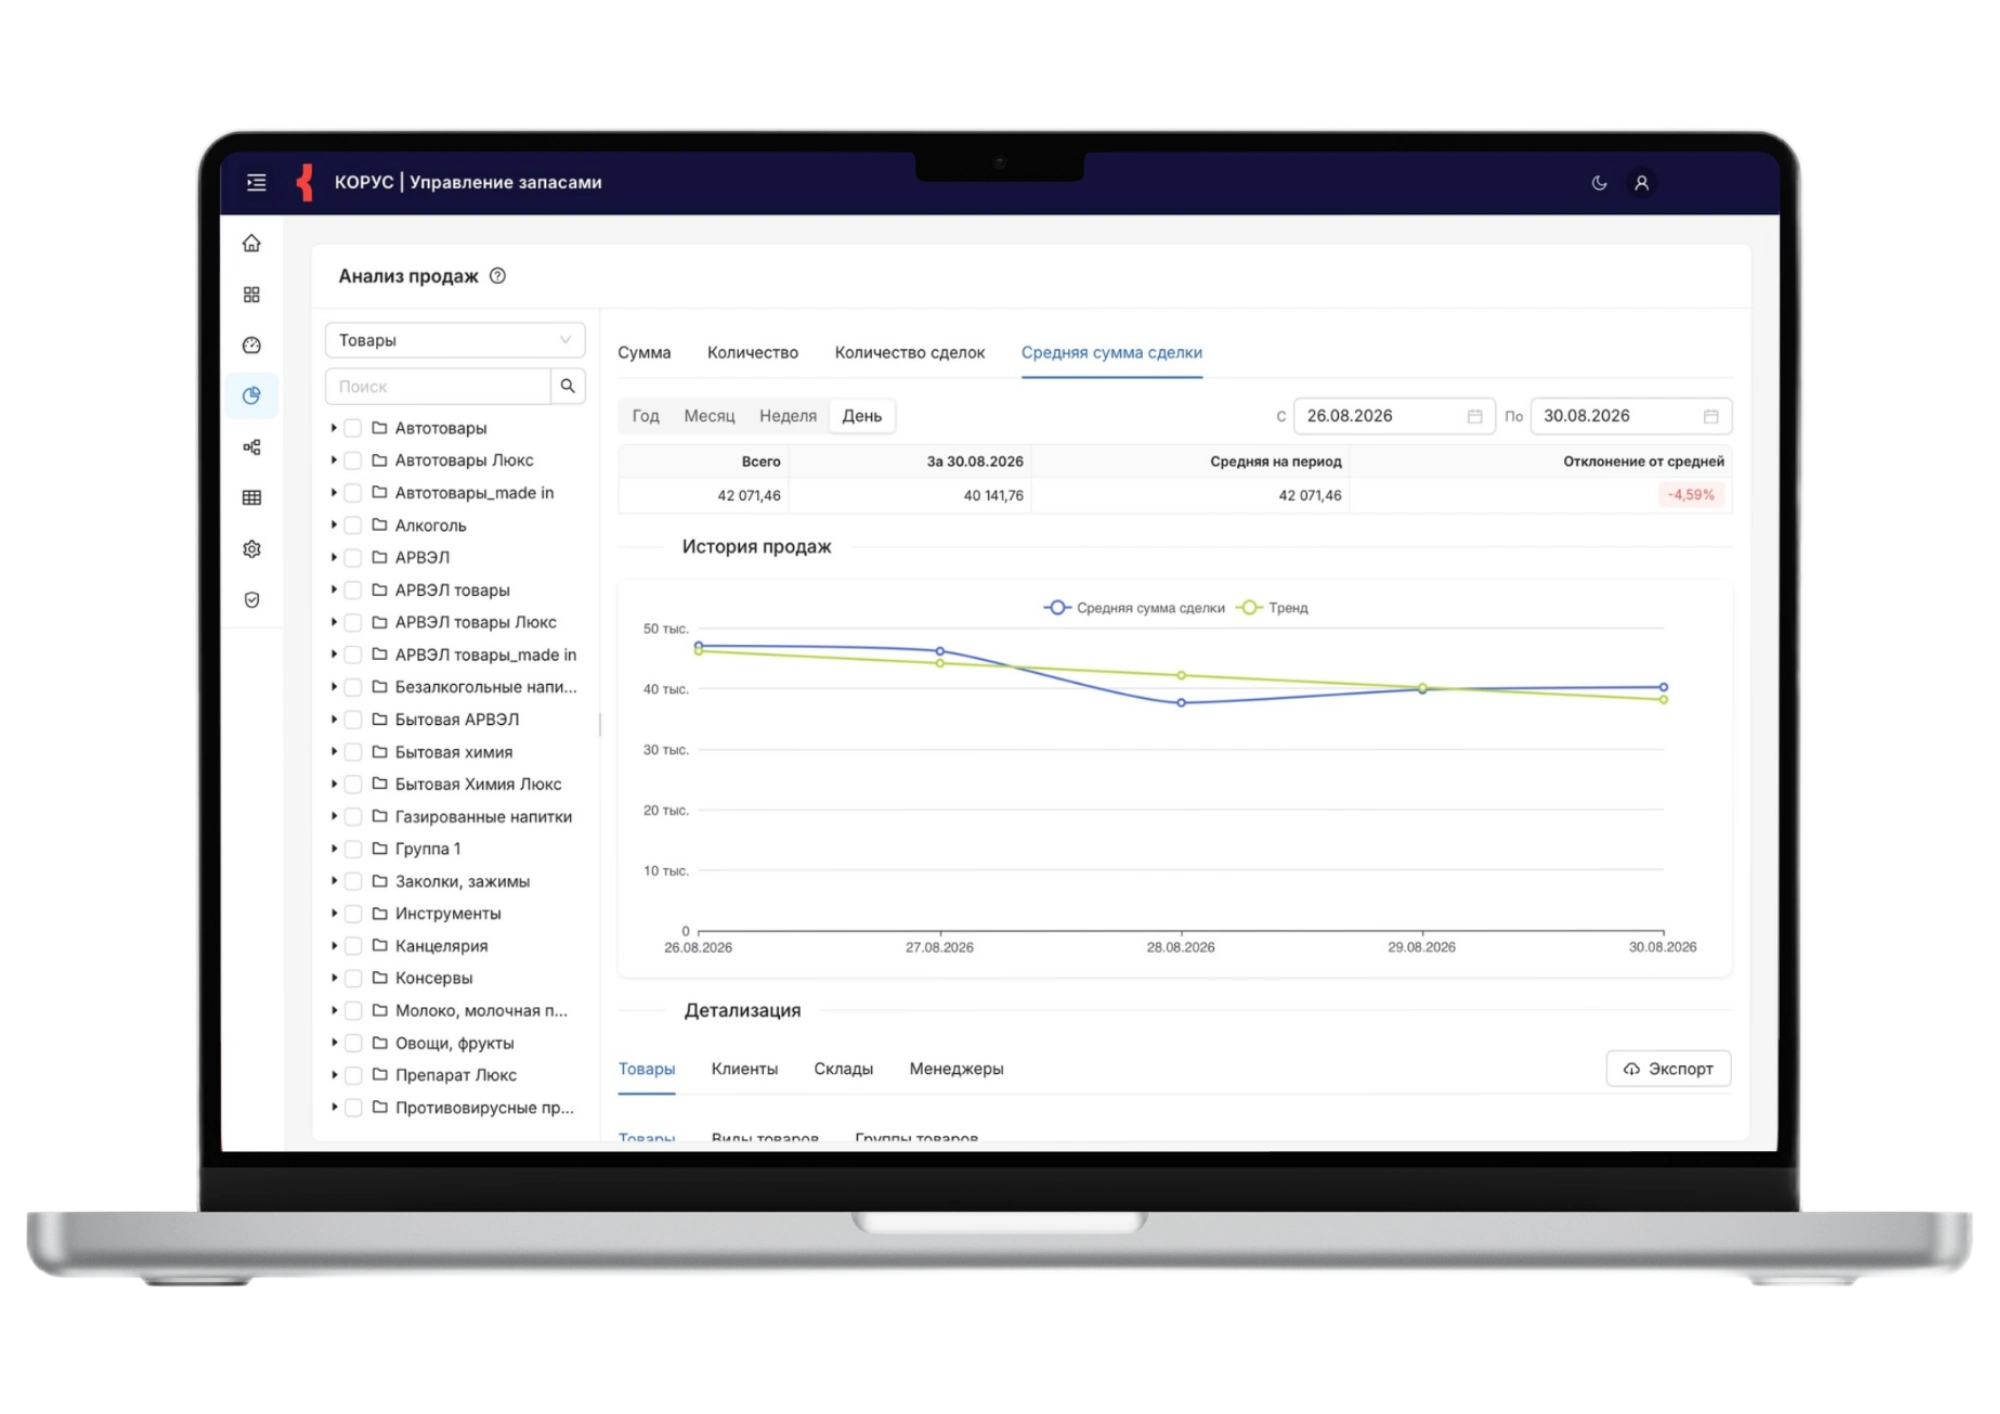Click help icon next to Анализ продаж
This screenshot has width=2000, height=1414.
(497, 276)
